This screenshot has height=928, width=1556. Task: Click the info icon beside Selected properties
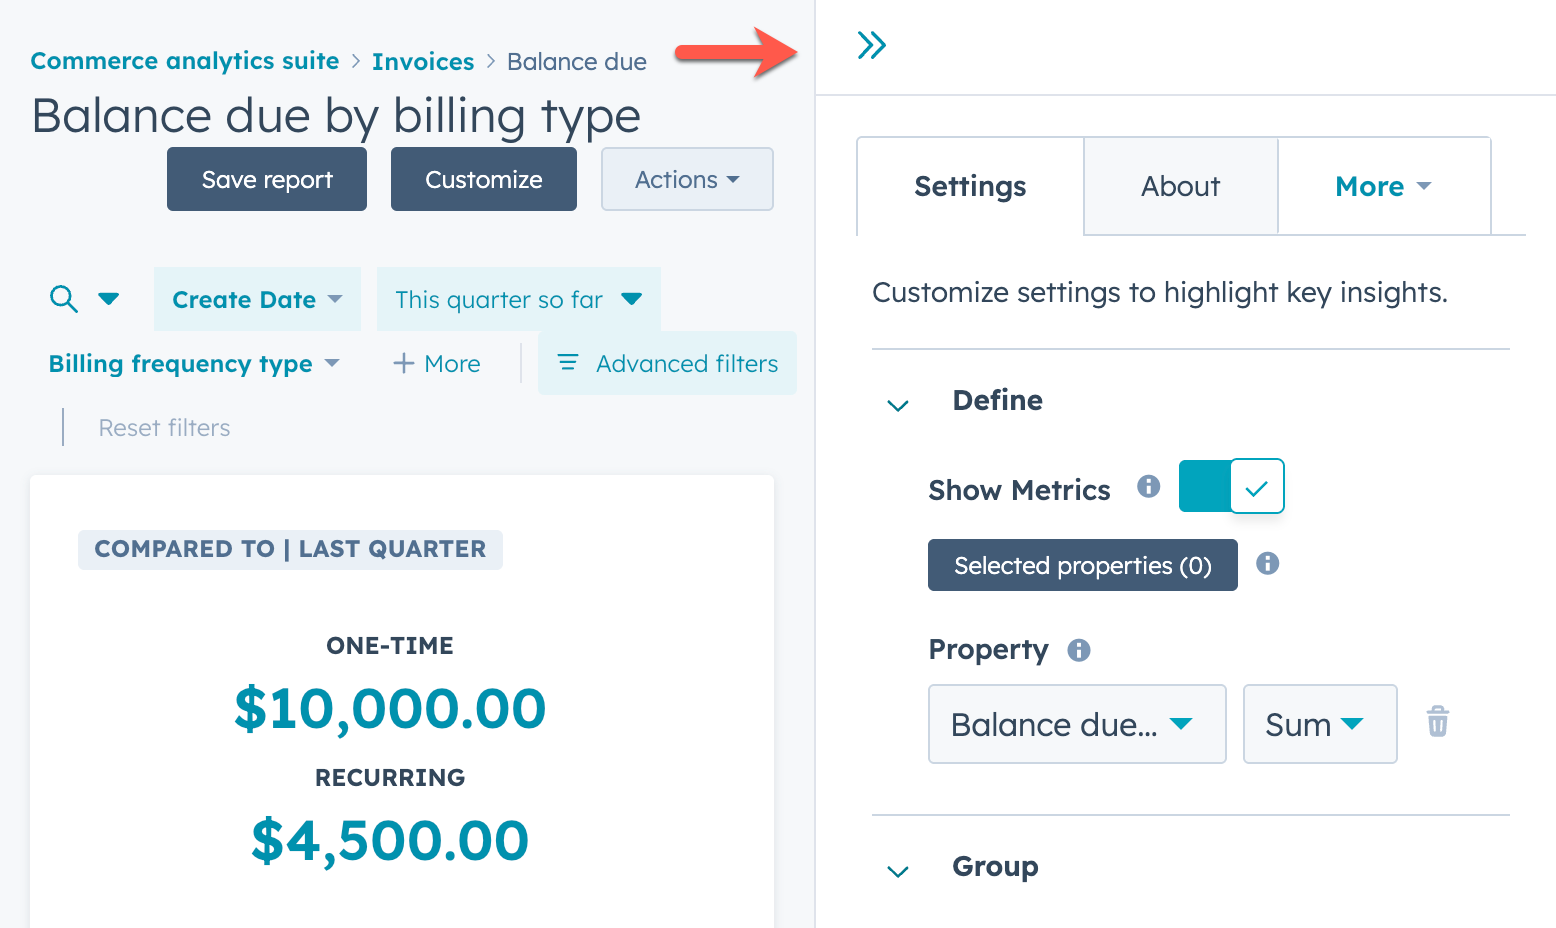1268,563
